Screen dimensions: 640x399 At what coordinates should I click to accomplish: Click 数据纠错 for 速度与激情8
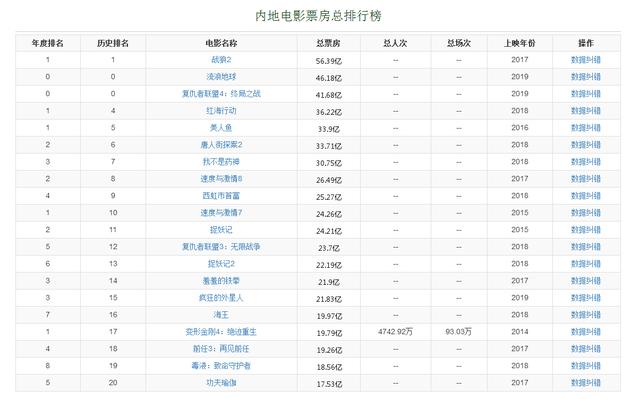tap(586, 179)
